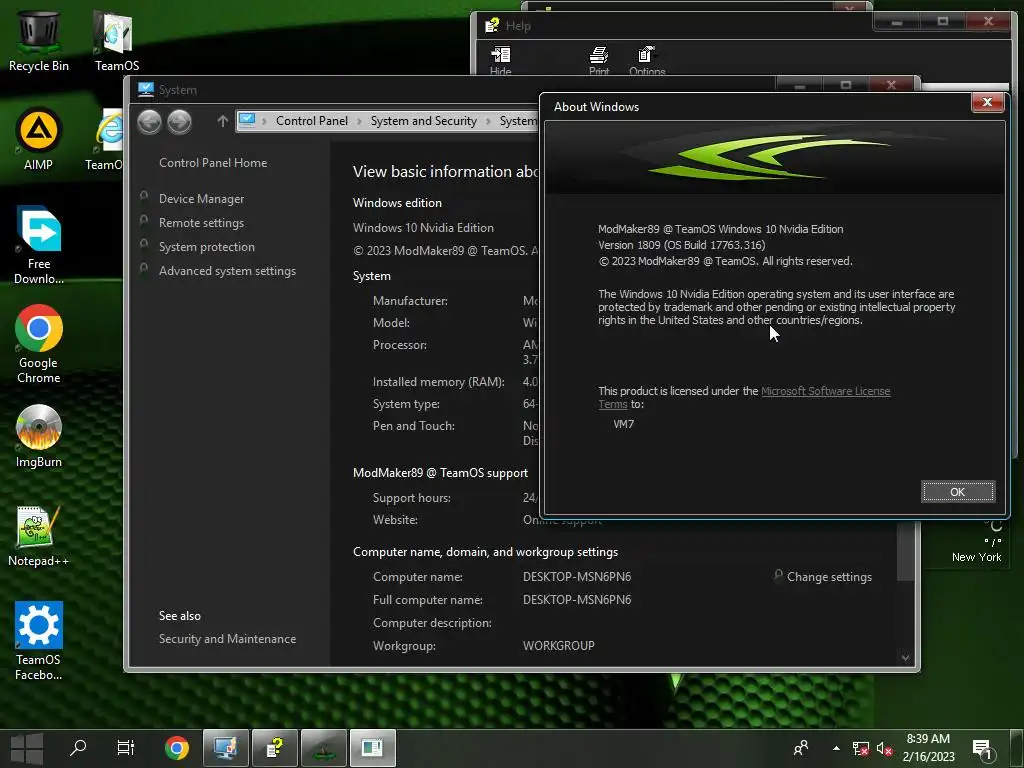This screenshot has height=768, width=1024.
Task: Click the New York weather gadget
Action: point(976,543)
